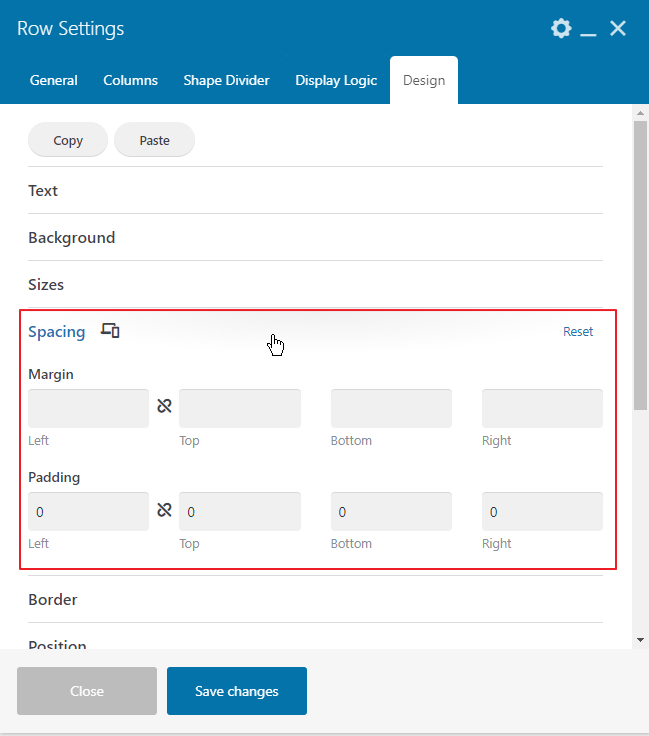This screenshot has width=649, height=736.
Task: Click the Paste button
Action: click(154, 140)
